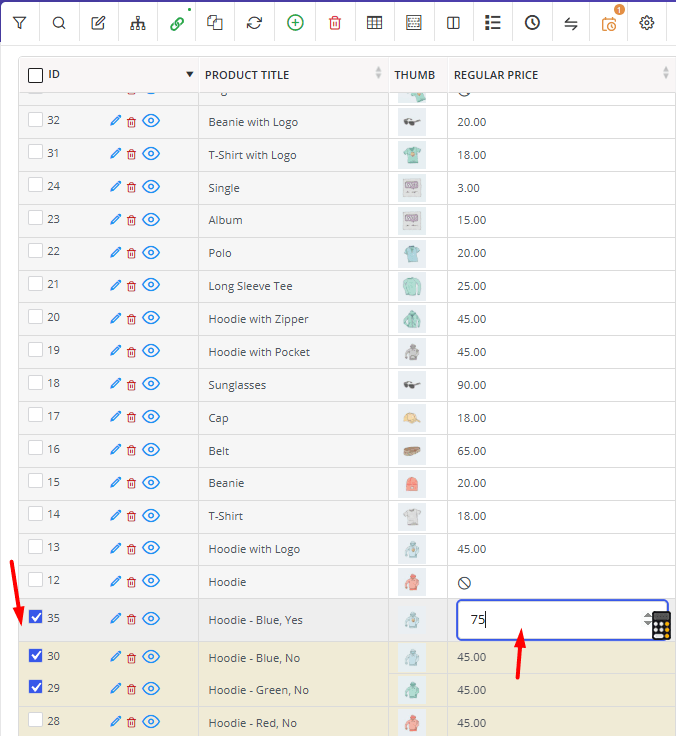Click the 25.00 price for Long Sleeve Tee
The width and height of the screenshot is (676, 736).
point(471,286)
